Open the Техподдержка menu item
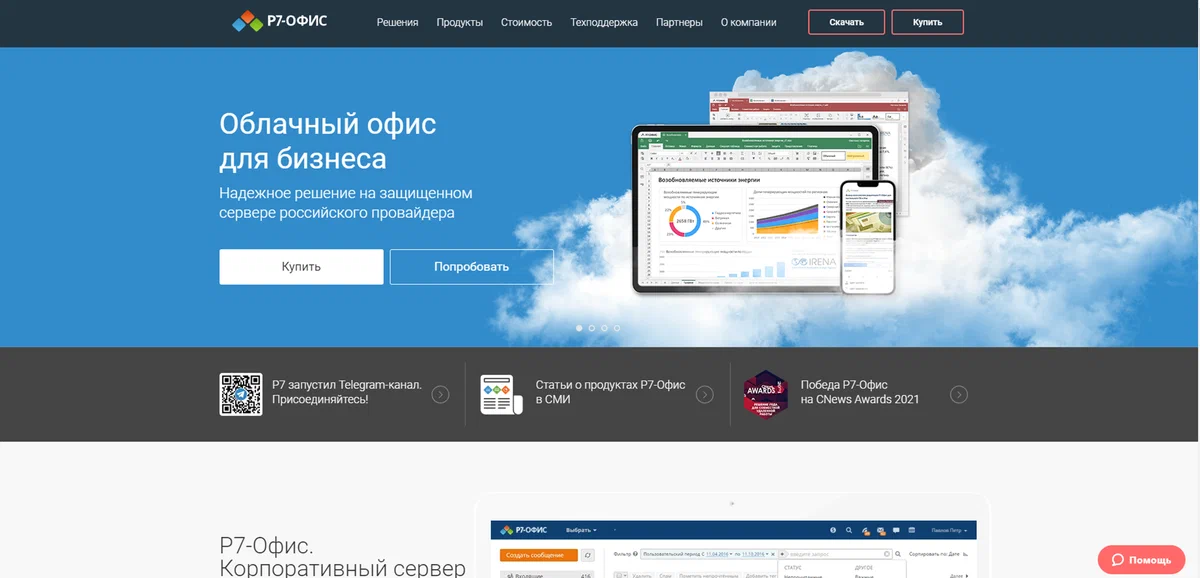The image size is (1200, 578). point(604,22)
